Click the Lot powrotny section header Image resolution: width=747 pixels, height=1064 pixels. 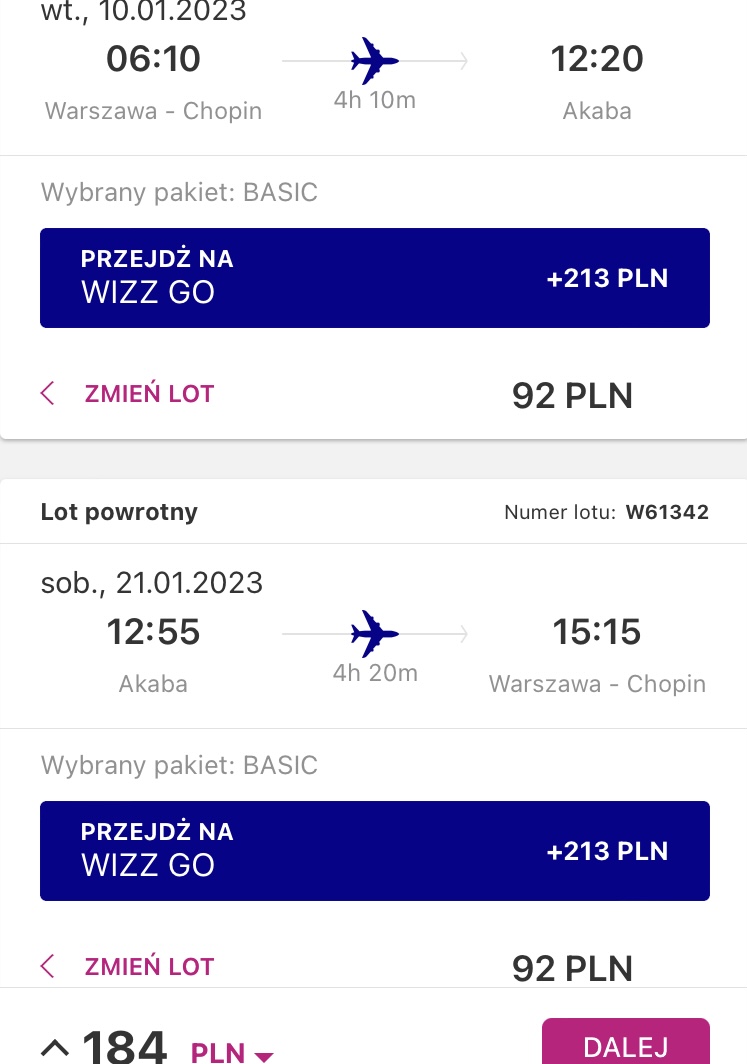pos(119,512)
